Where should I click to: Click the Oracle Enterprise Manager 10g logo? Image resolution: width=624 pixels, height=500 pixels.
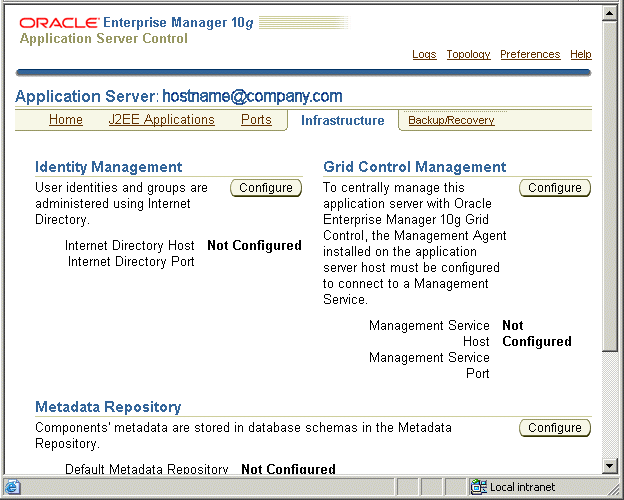(x=136, y=23)
